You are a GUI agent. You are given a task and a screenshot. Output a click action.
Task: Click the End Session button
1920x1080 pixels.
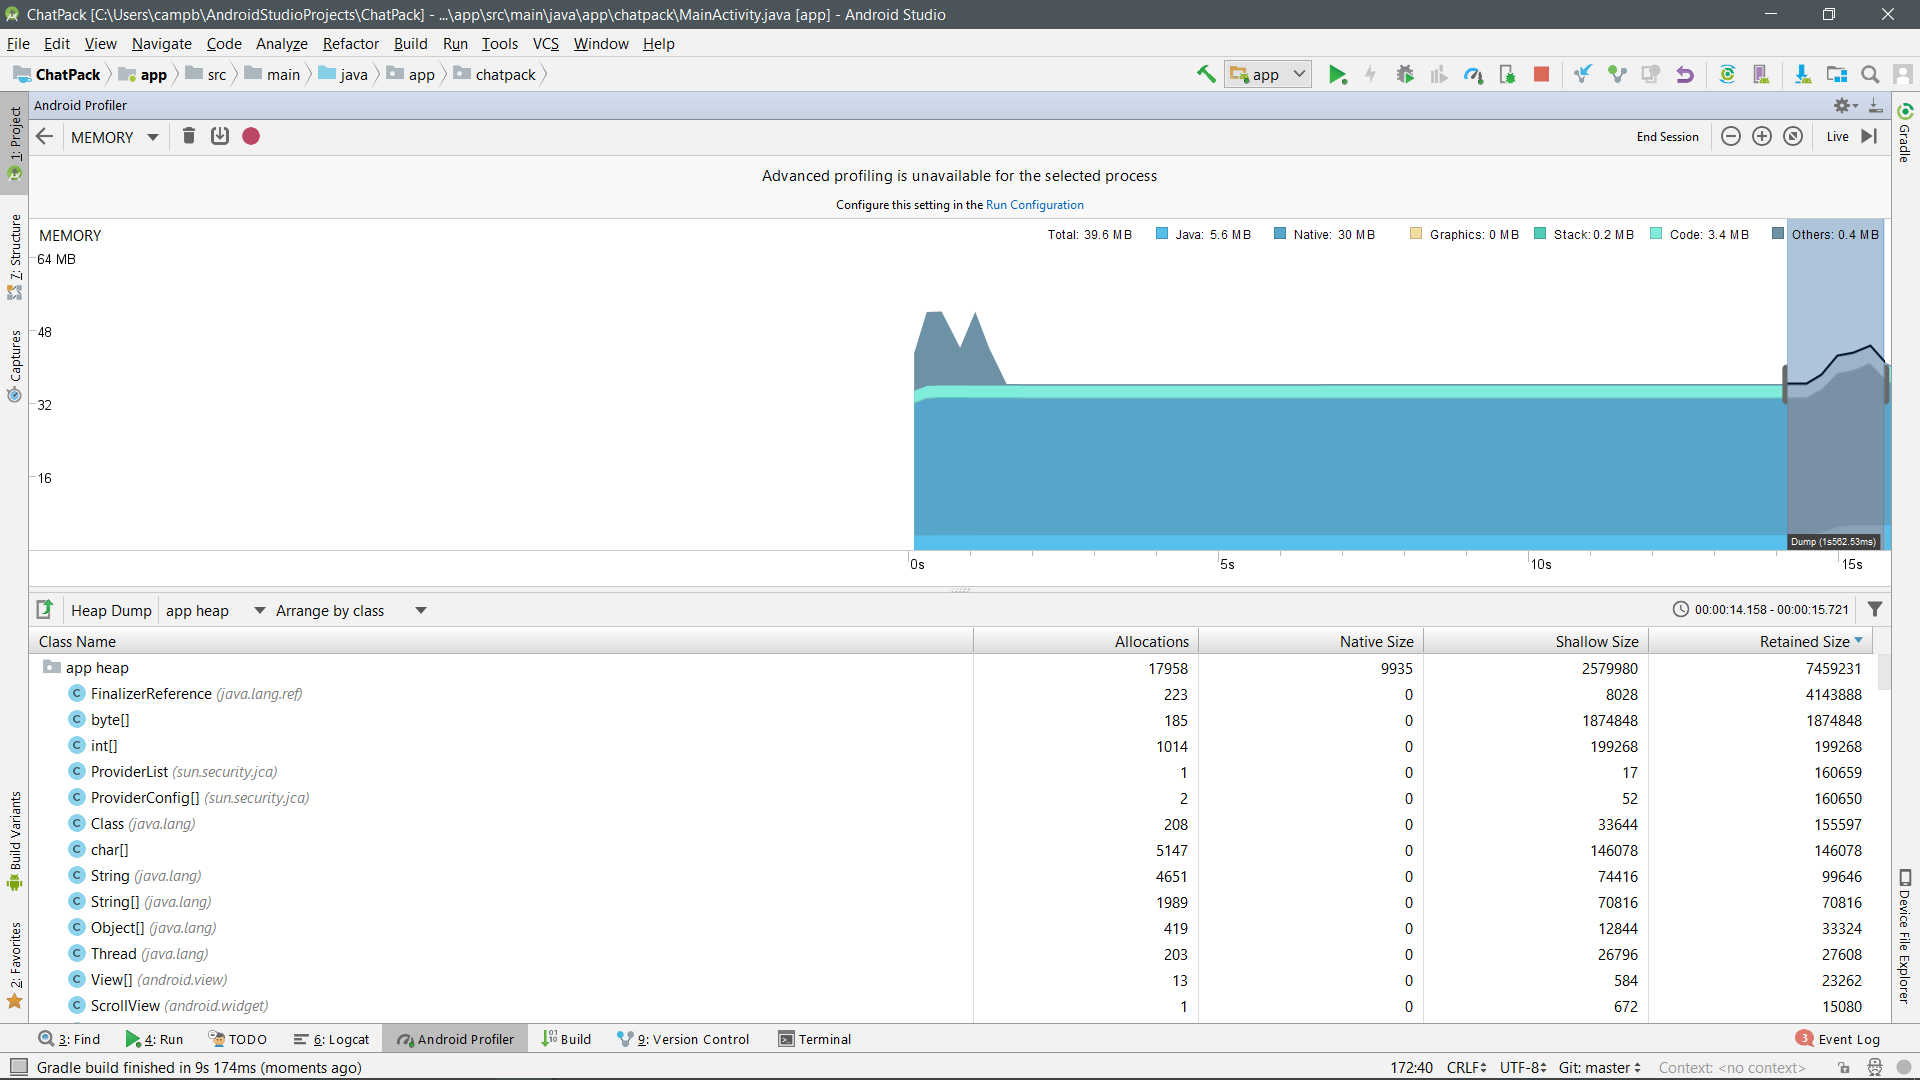[1667, 137]
